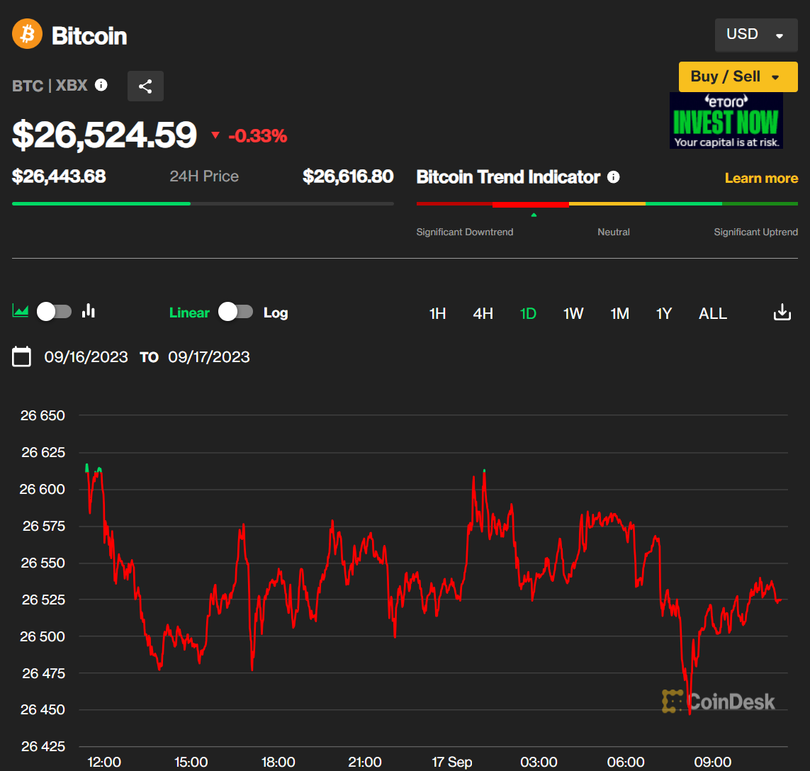
Task: Click the share icon button
Action: click(145, 86)
